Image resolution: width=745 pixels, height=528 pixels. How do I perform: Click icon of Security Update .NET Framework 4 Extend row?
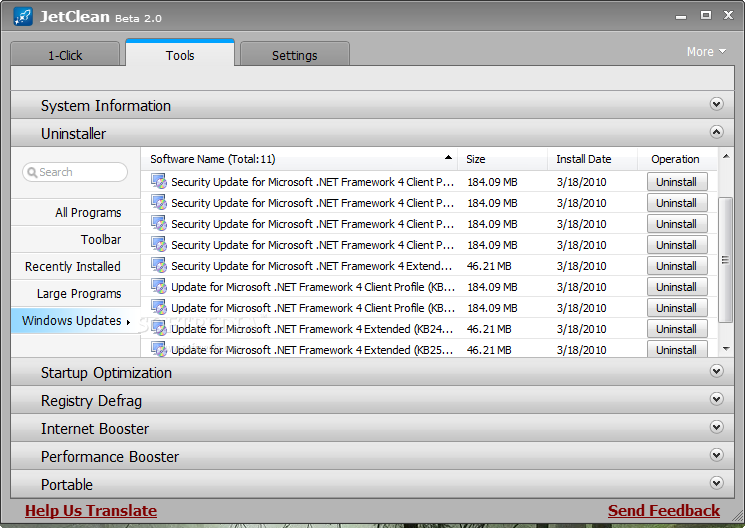click(x=159, y=265)
